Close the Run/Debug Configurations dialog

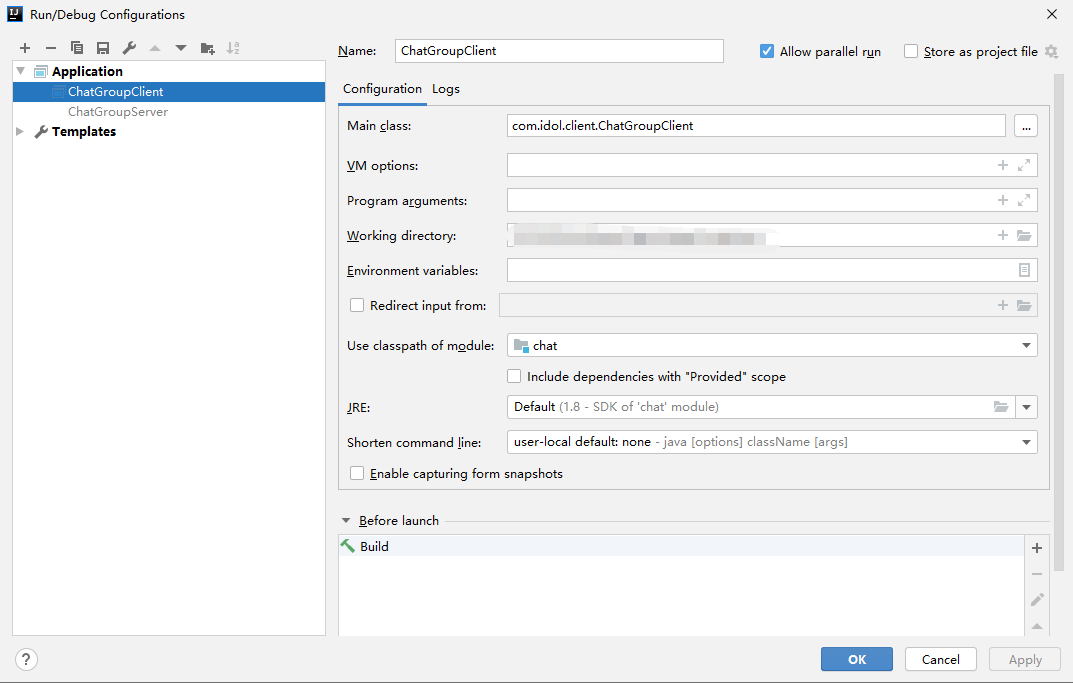pyautogui.click(x=1052, y=14)
